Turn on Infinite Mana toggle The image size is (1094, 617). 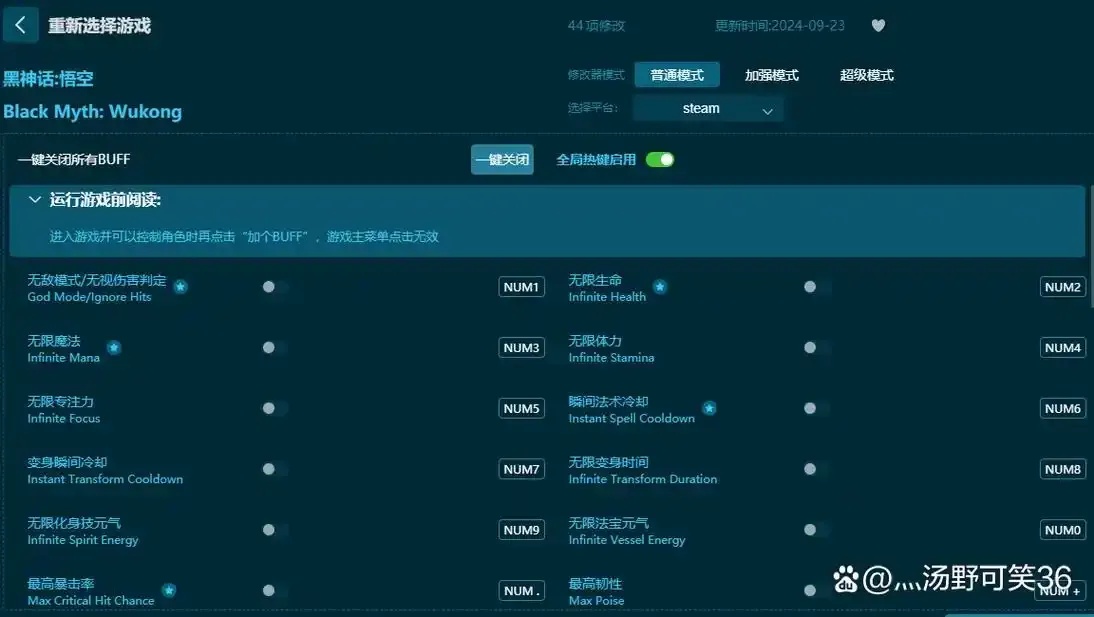point(274,348)
